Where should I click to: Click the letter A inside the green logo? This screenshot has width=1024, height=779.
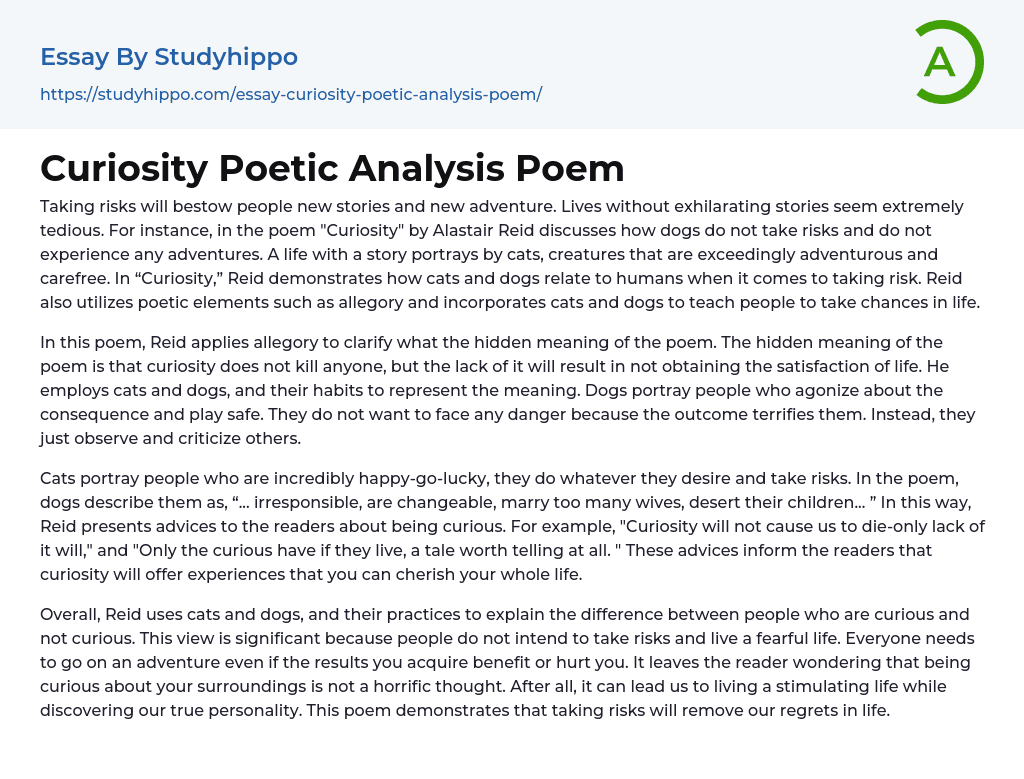click(x=939, y=62)
